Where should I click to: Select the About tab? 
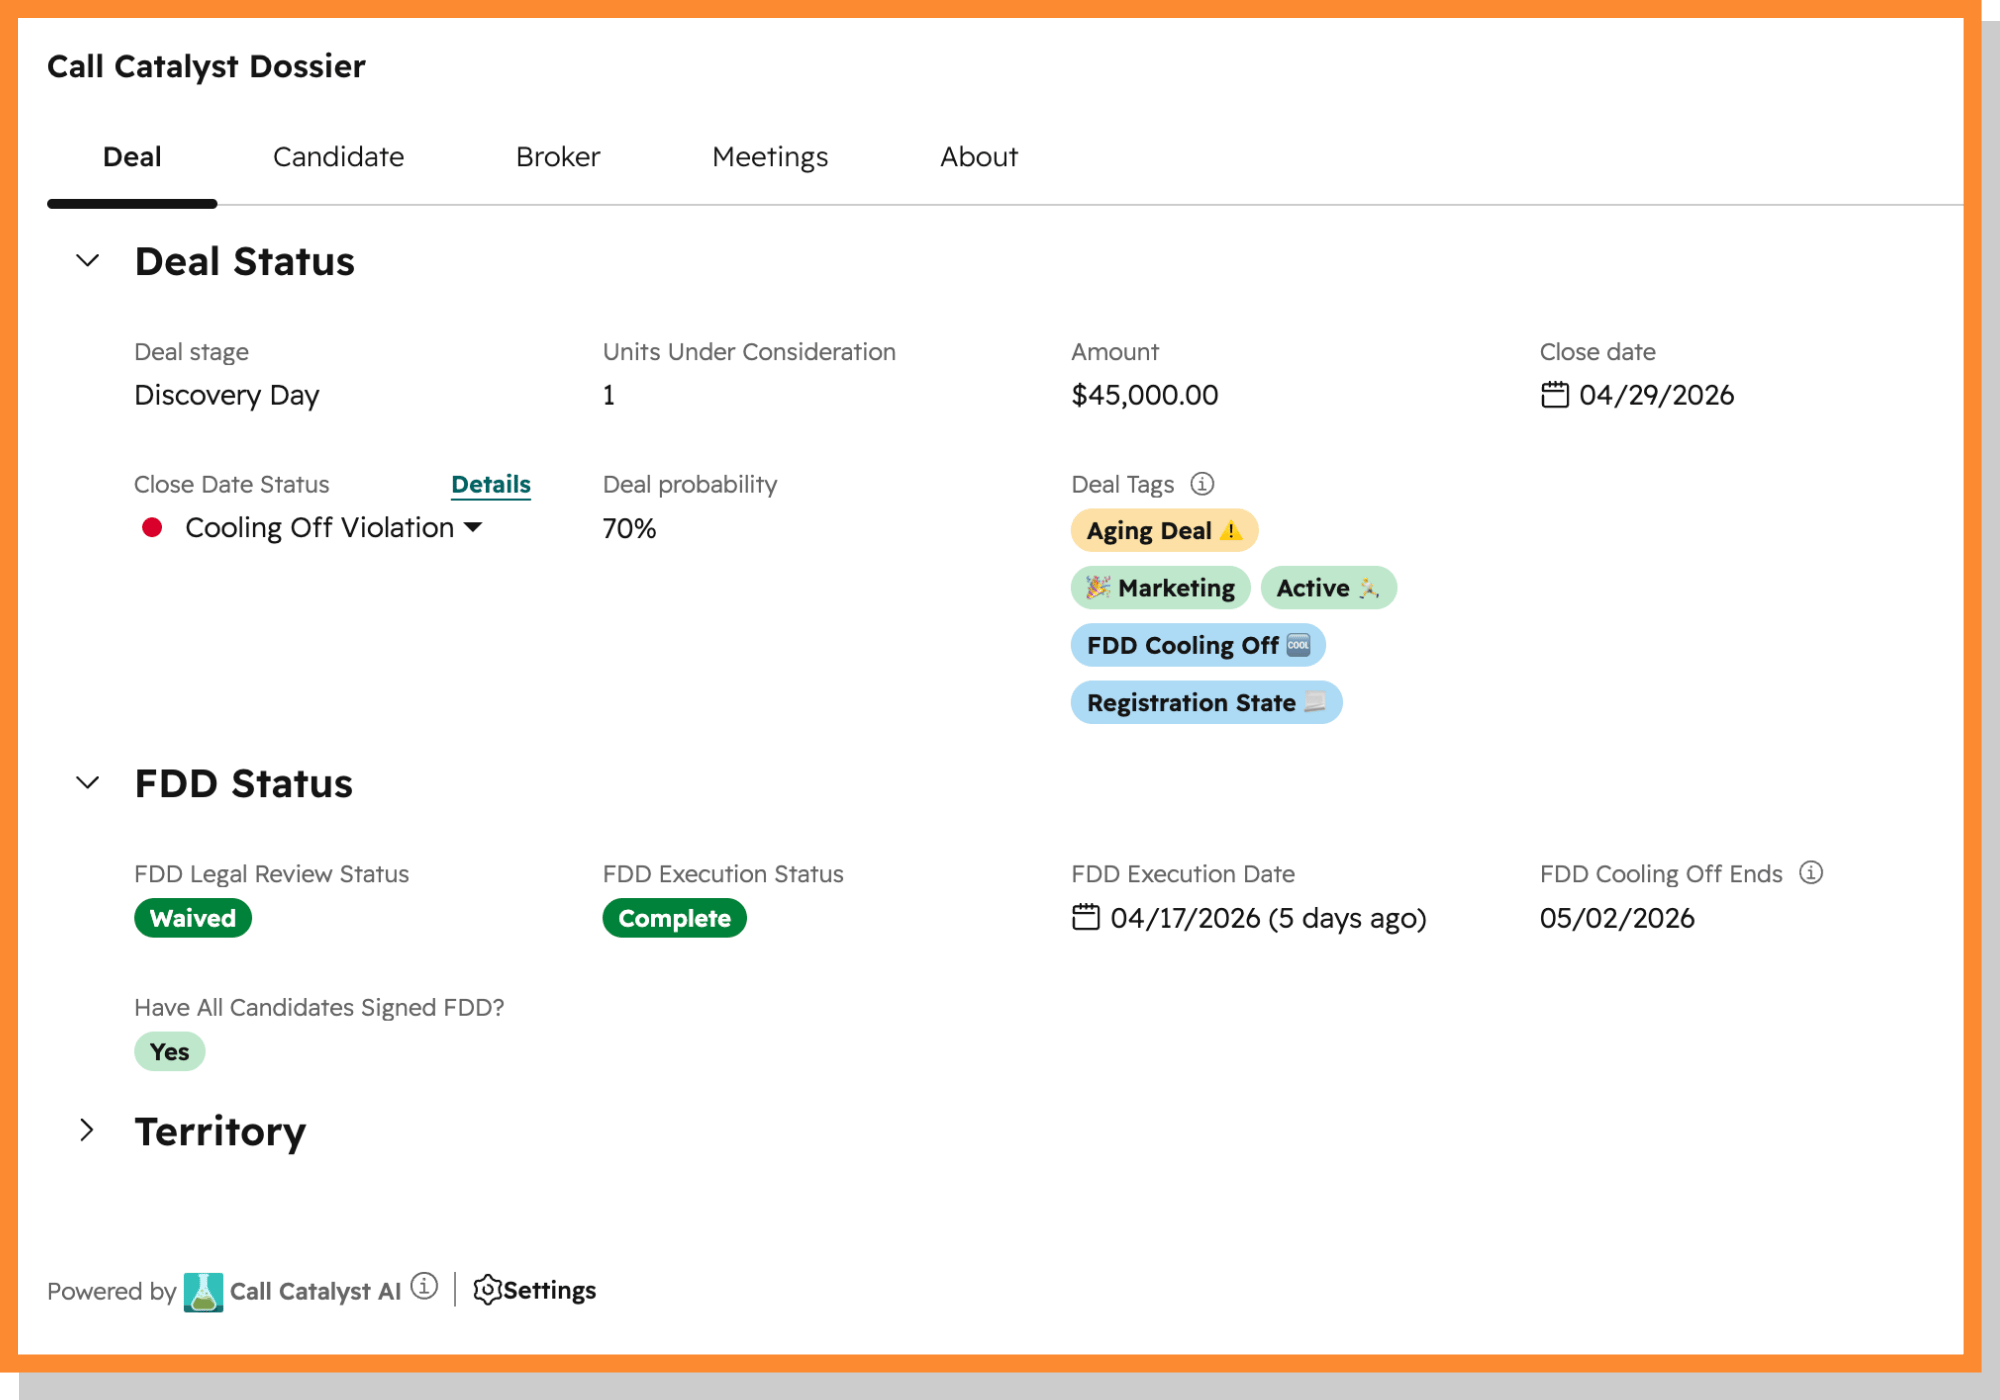[978, 157]
